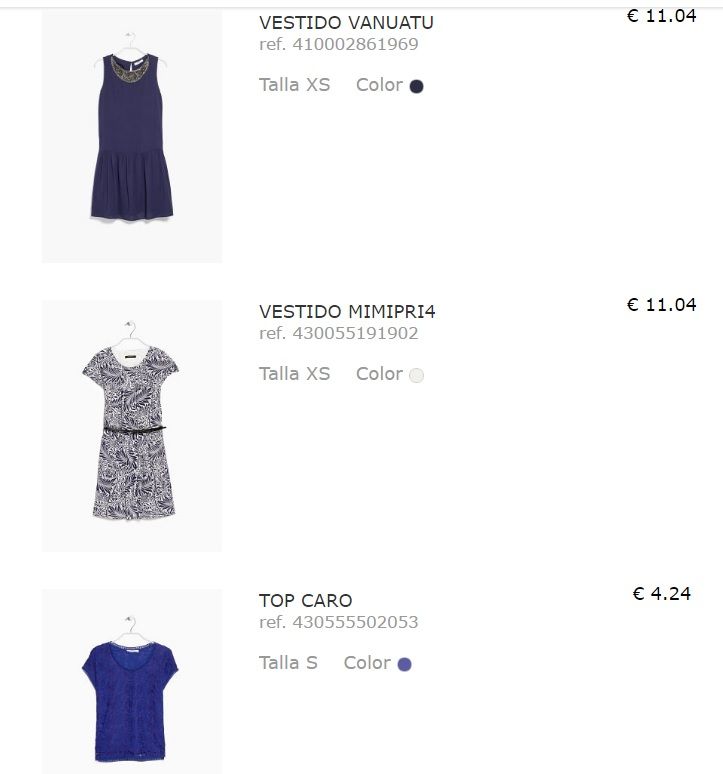The height and width of the screenshot is (774, 723).
Task: Open the blue Top Caro thumbnail
Action: pyautogui.click(x=132, y=681)
